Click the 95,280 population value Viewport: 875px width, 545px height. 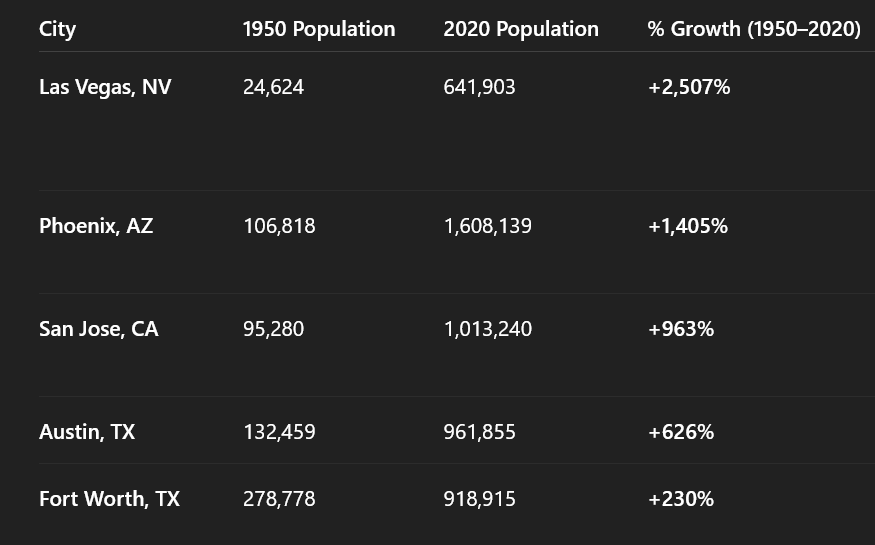pos(273,329)
